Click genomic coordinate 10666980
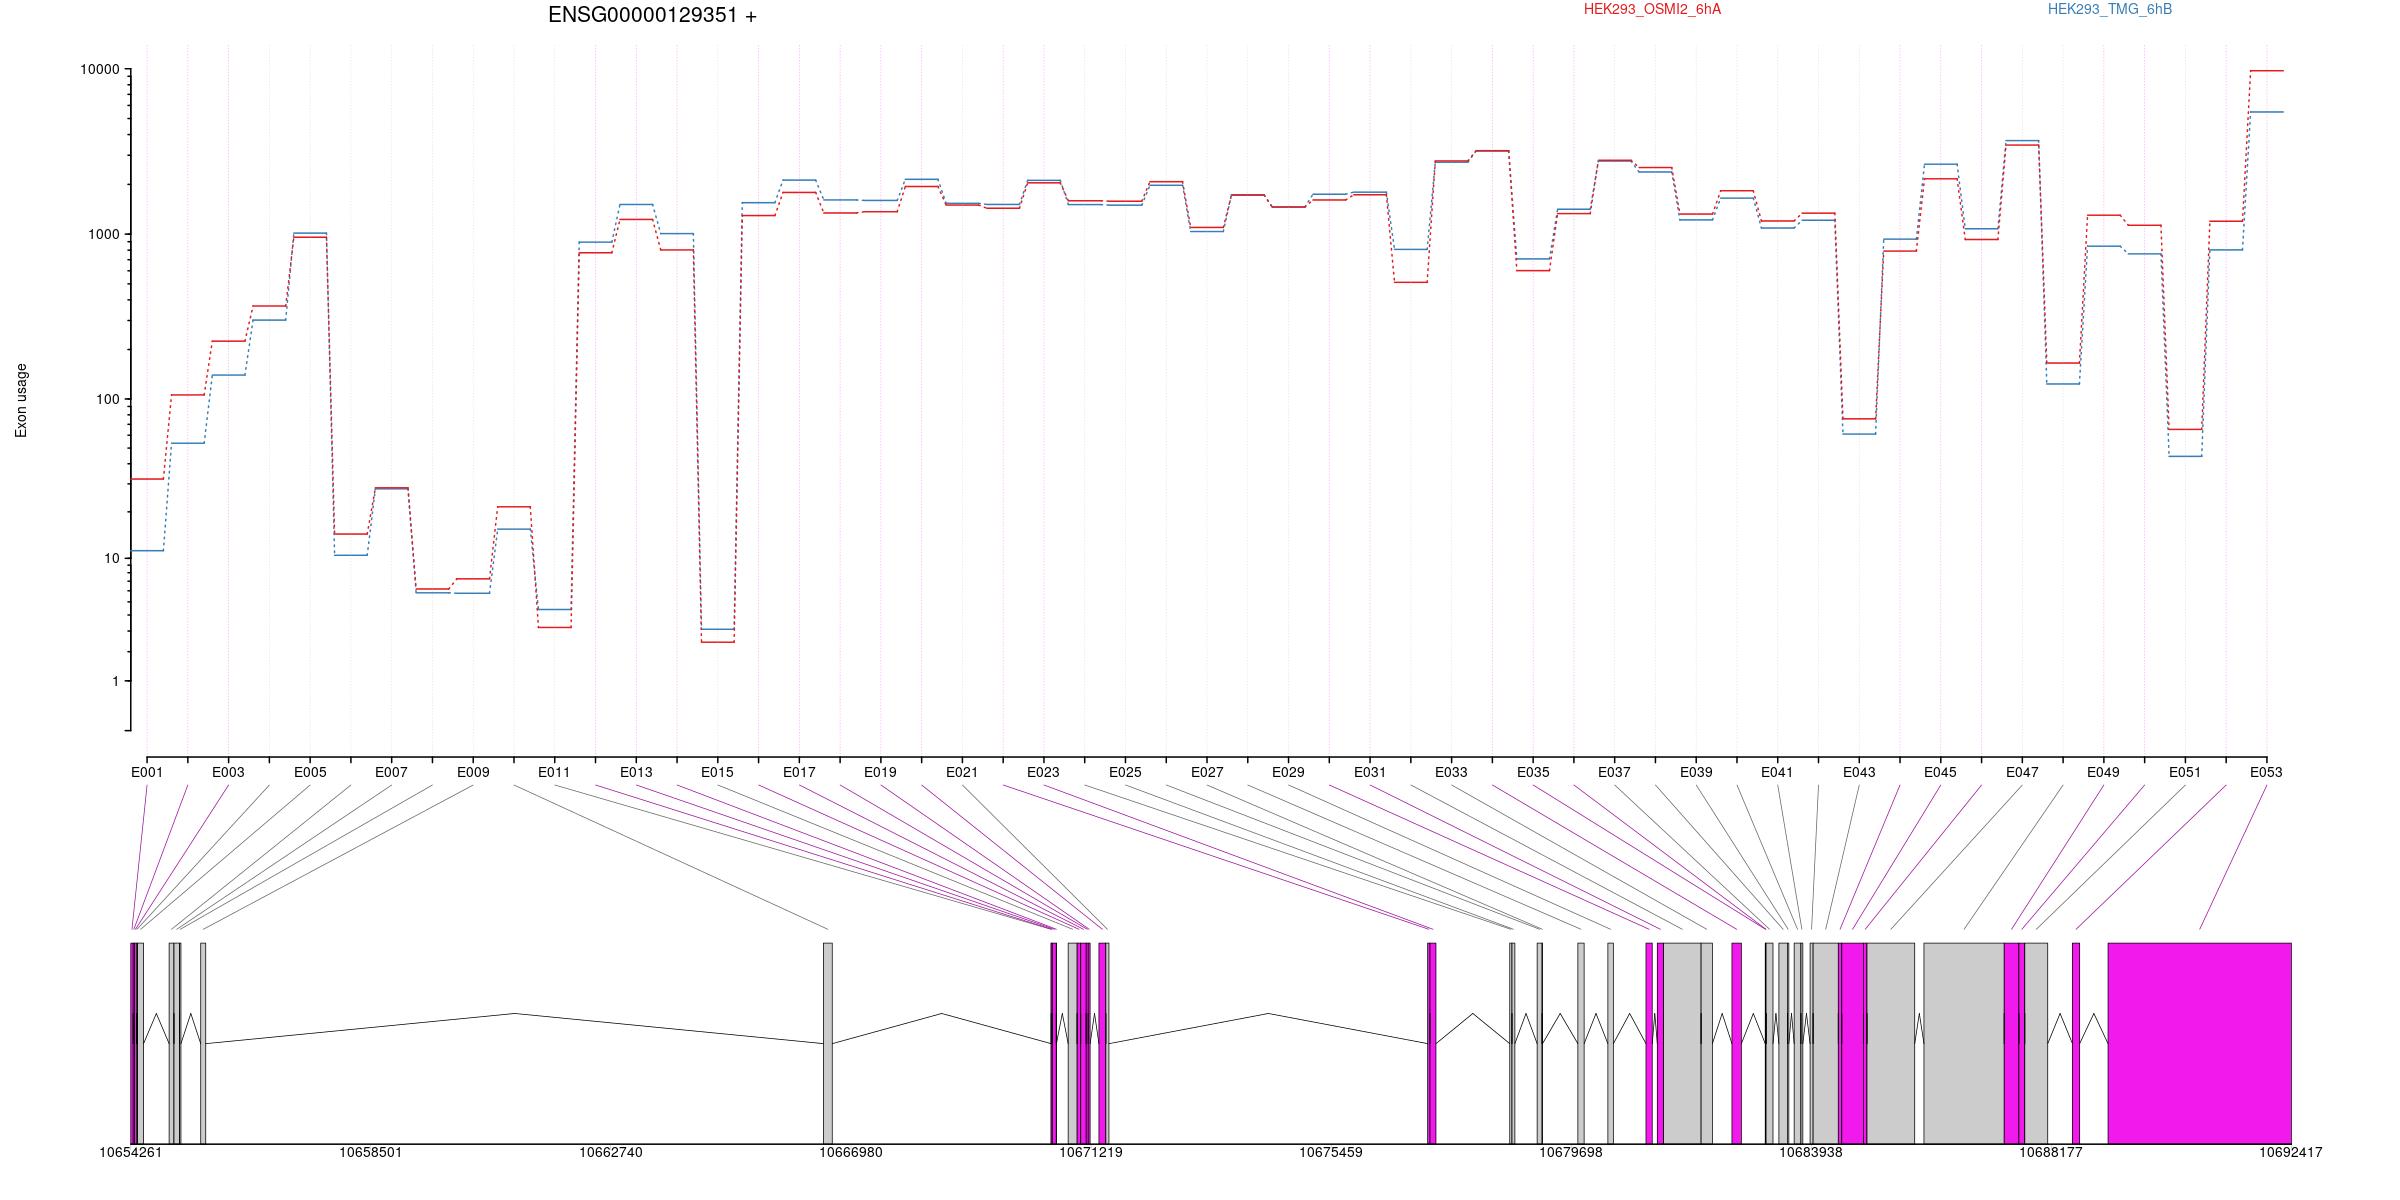Viewport: 2400px width, 1200px height. (851, 1153)
